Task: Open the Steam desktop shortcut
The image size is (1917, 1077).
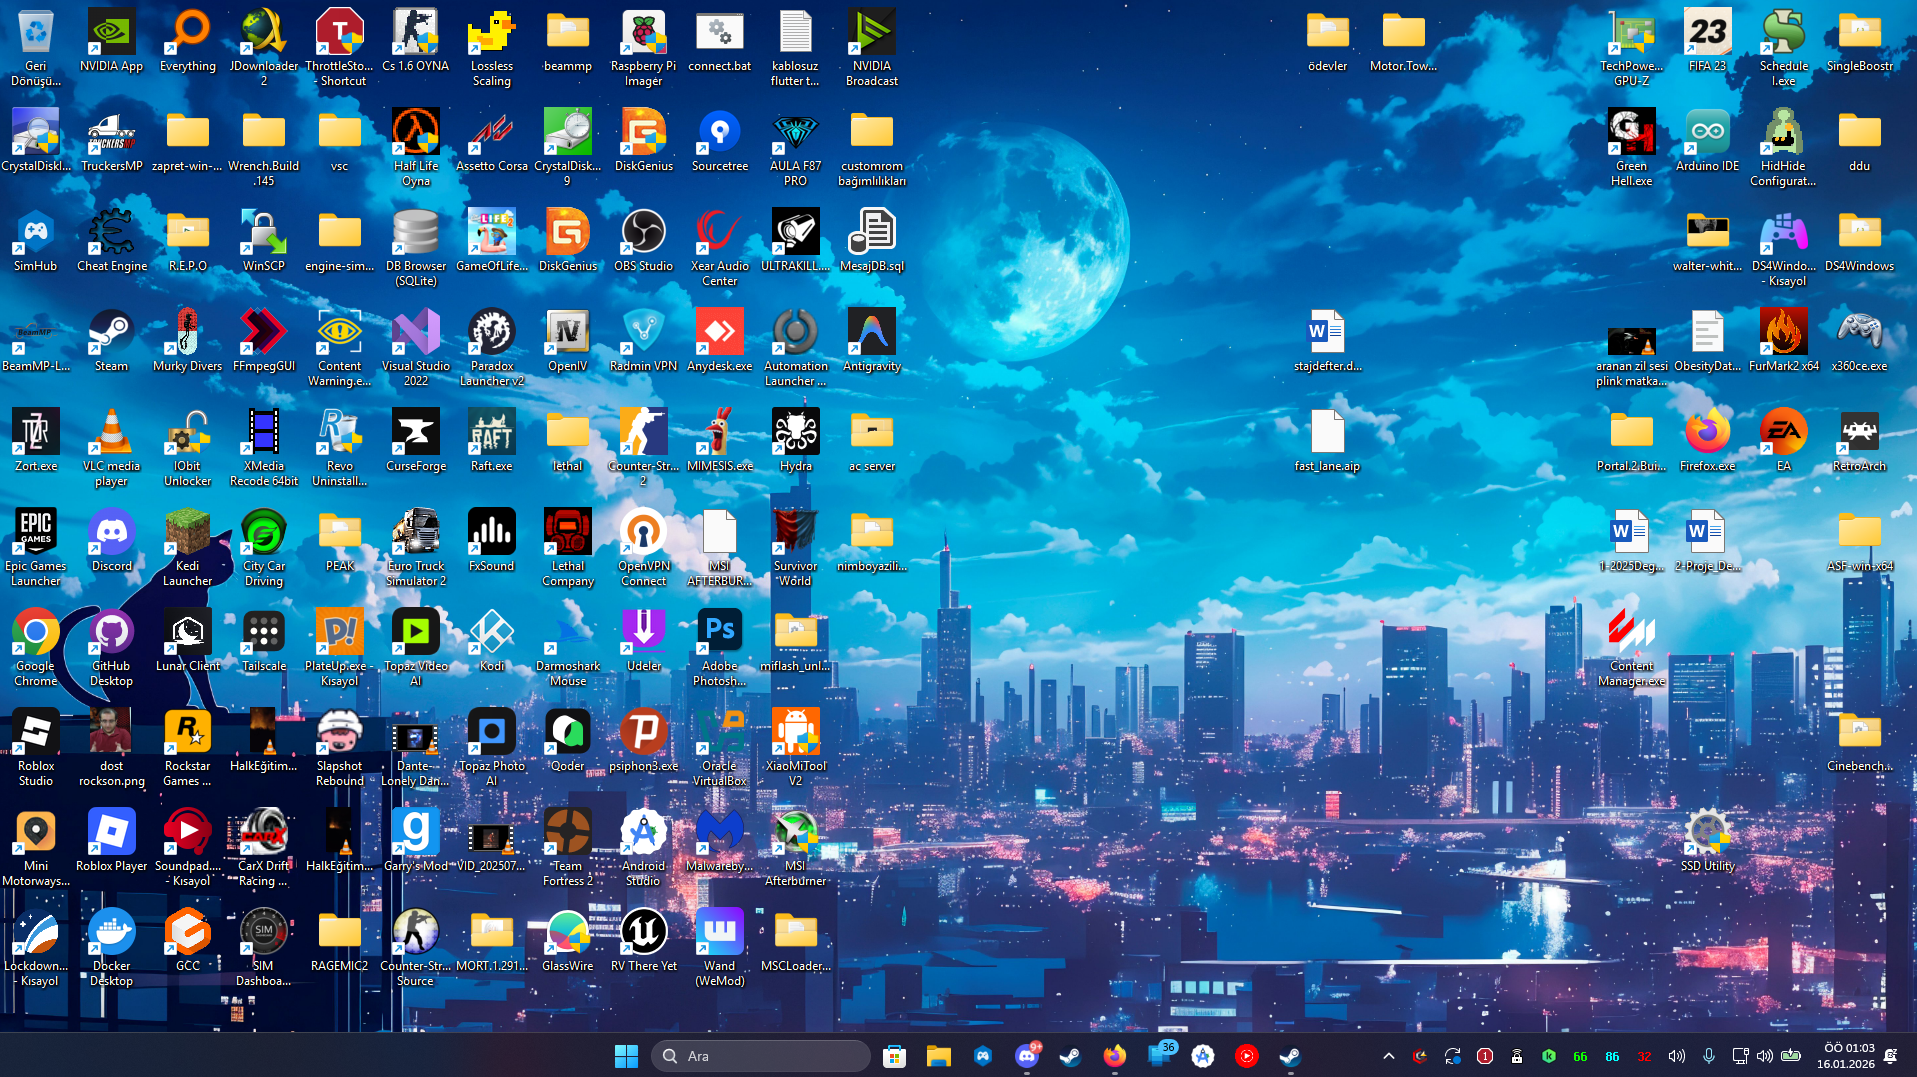Action: [111, 341]
